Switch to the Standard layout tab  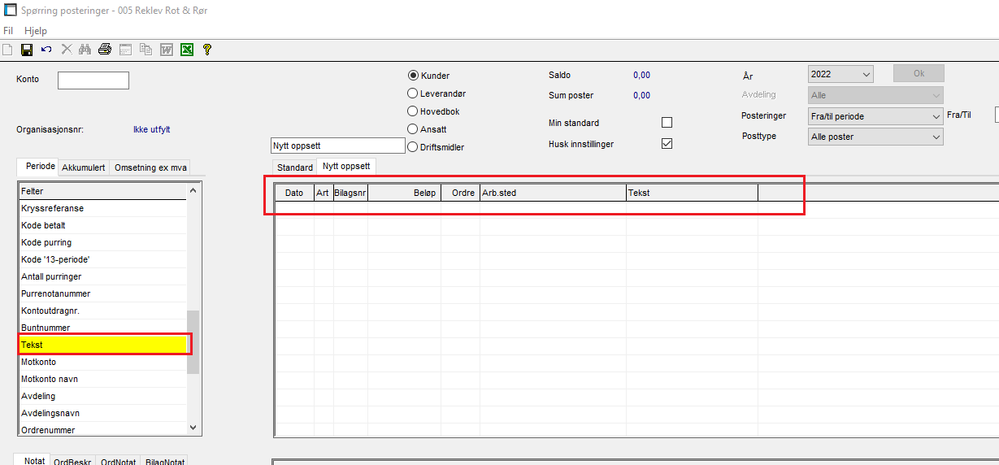pos(295,168)
